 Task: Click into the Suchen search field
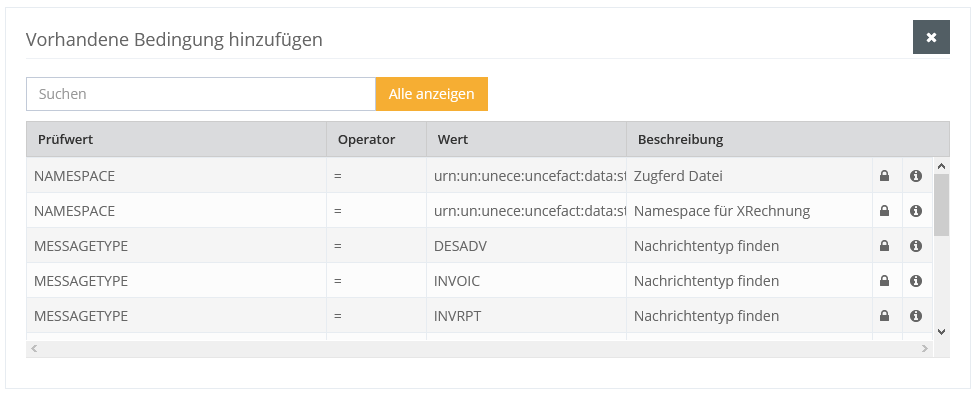tap(200, 94)
